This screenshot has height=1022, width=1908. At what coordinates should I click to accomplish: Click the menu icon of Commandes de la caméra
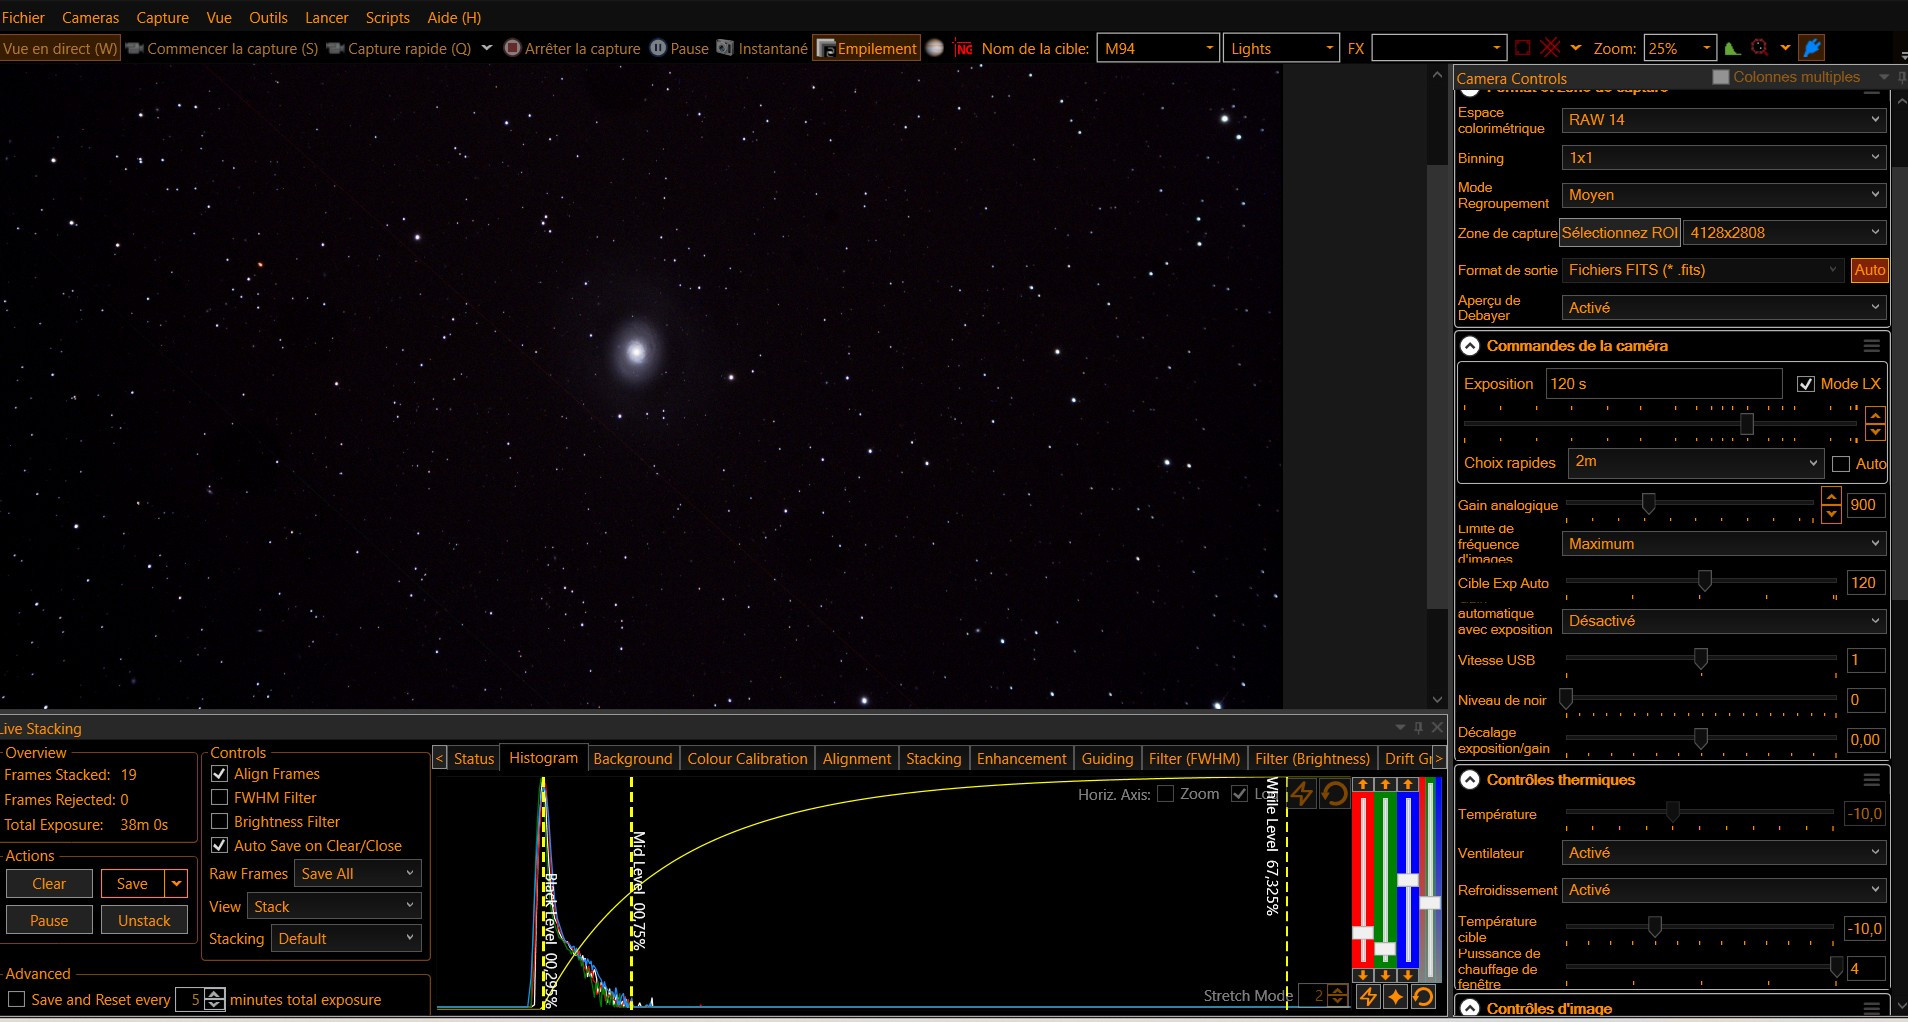pyautogui.click(x=1872, y=346)
